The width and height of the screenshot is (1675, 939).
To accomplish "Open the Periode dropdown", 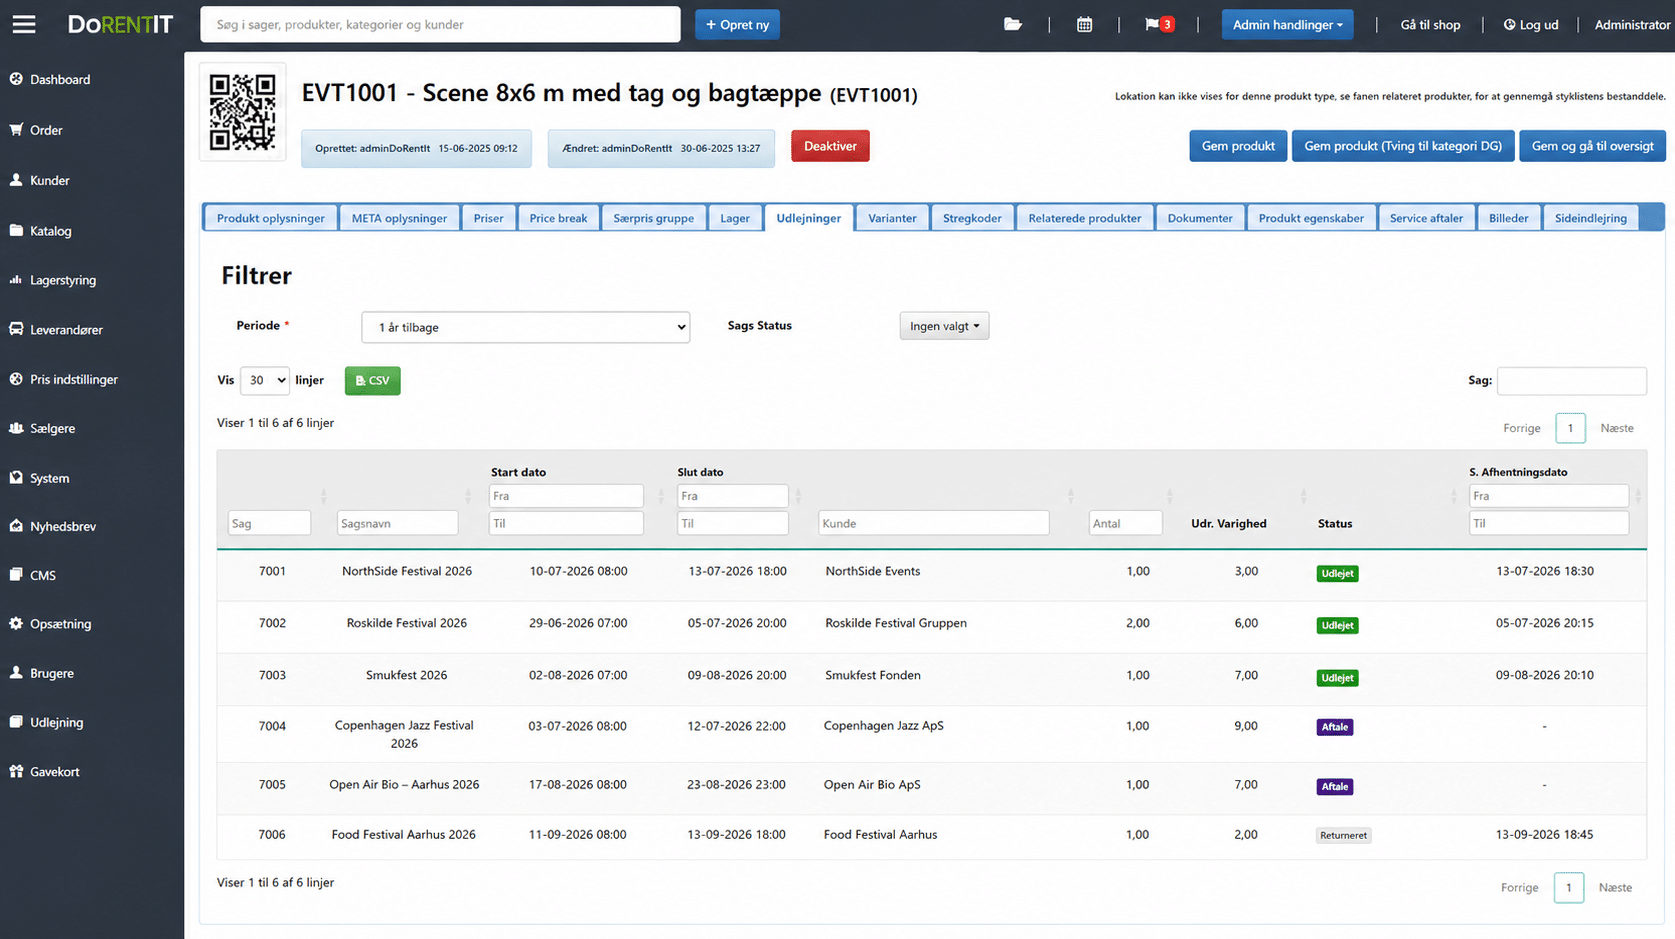I will tap(525, 327).
